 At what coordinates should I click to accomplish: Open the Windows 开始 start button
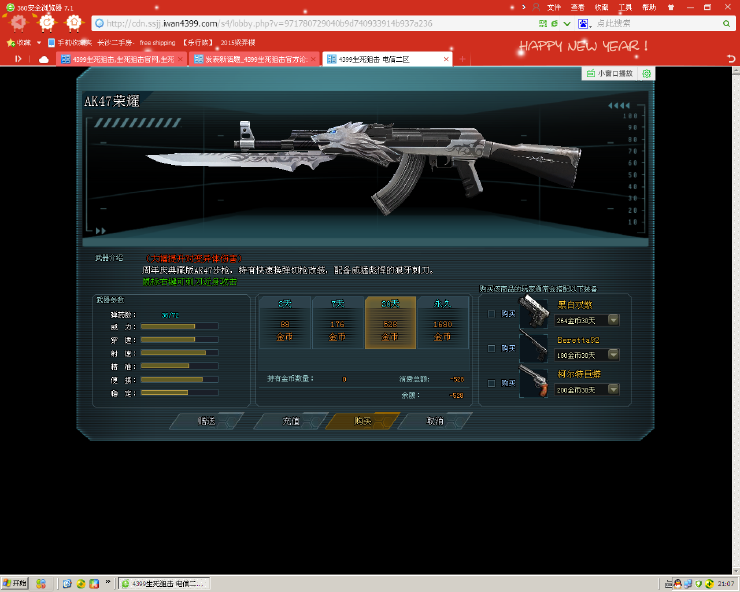click(15, 584)
